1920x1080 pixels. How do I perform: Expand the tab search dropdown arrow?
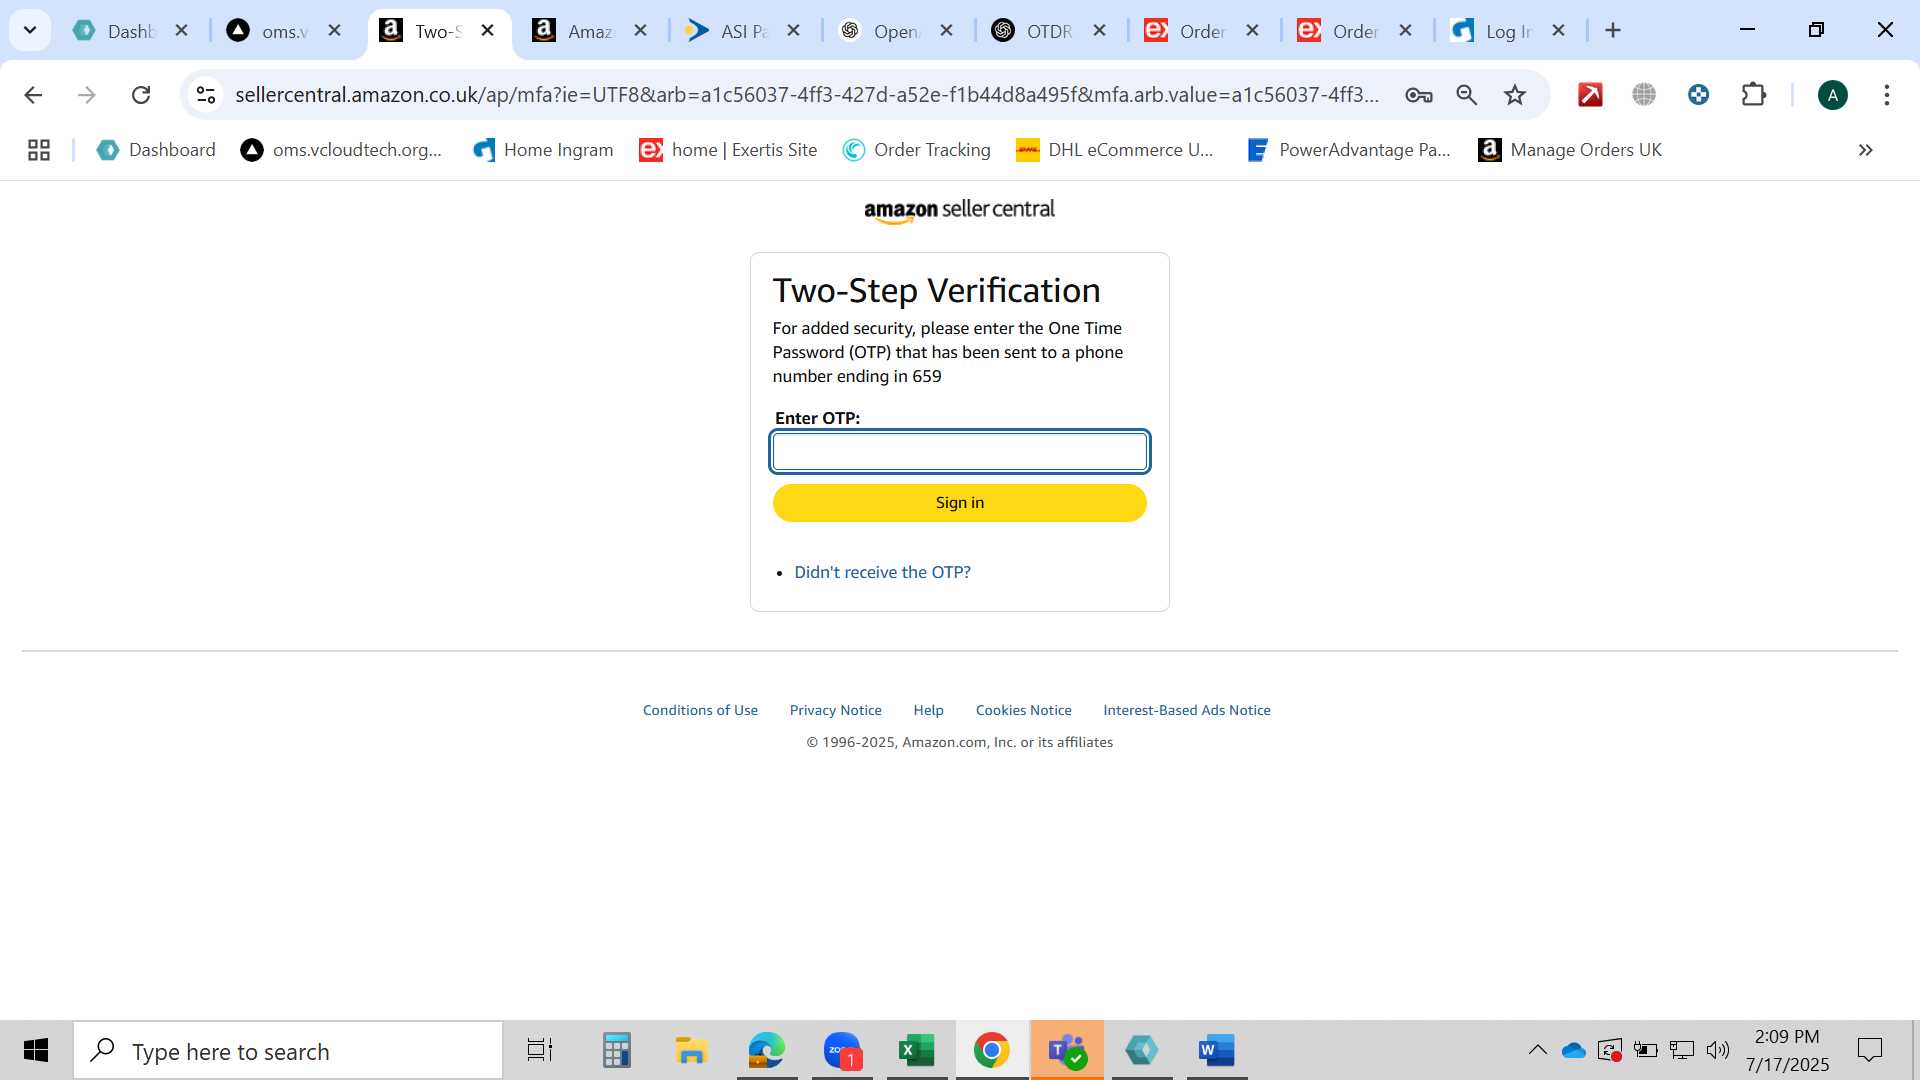(x=30, y=30)
